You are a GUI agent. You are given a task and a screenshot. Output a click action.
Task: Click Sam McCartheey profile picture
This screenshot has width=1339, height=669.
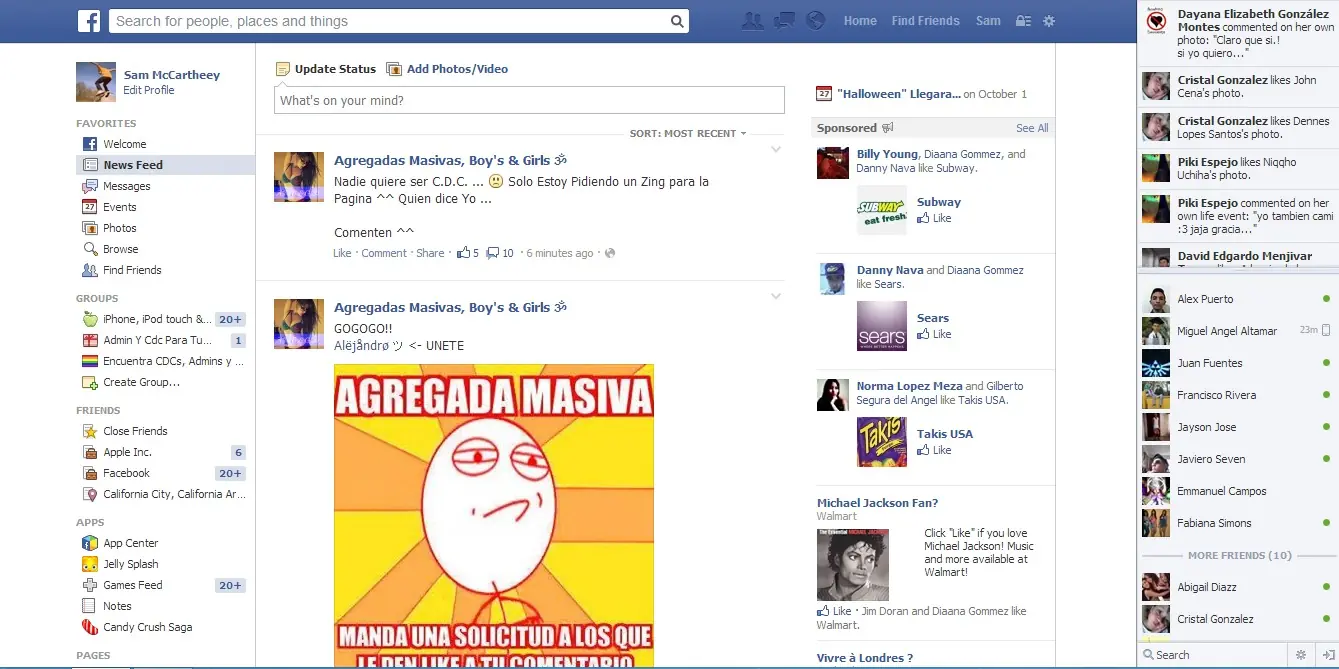[x=96, y=82]
